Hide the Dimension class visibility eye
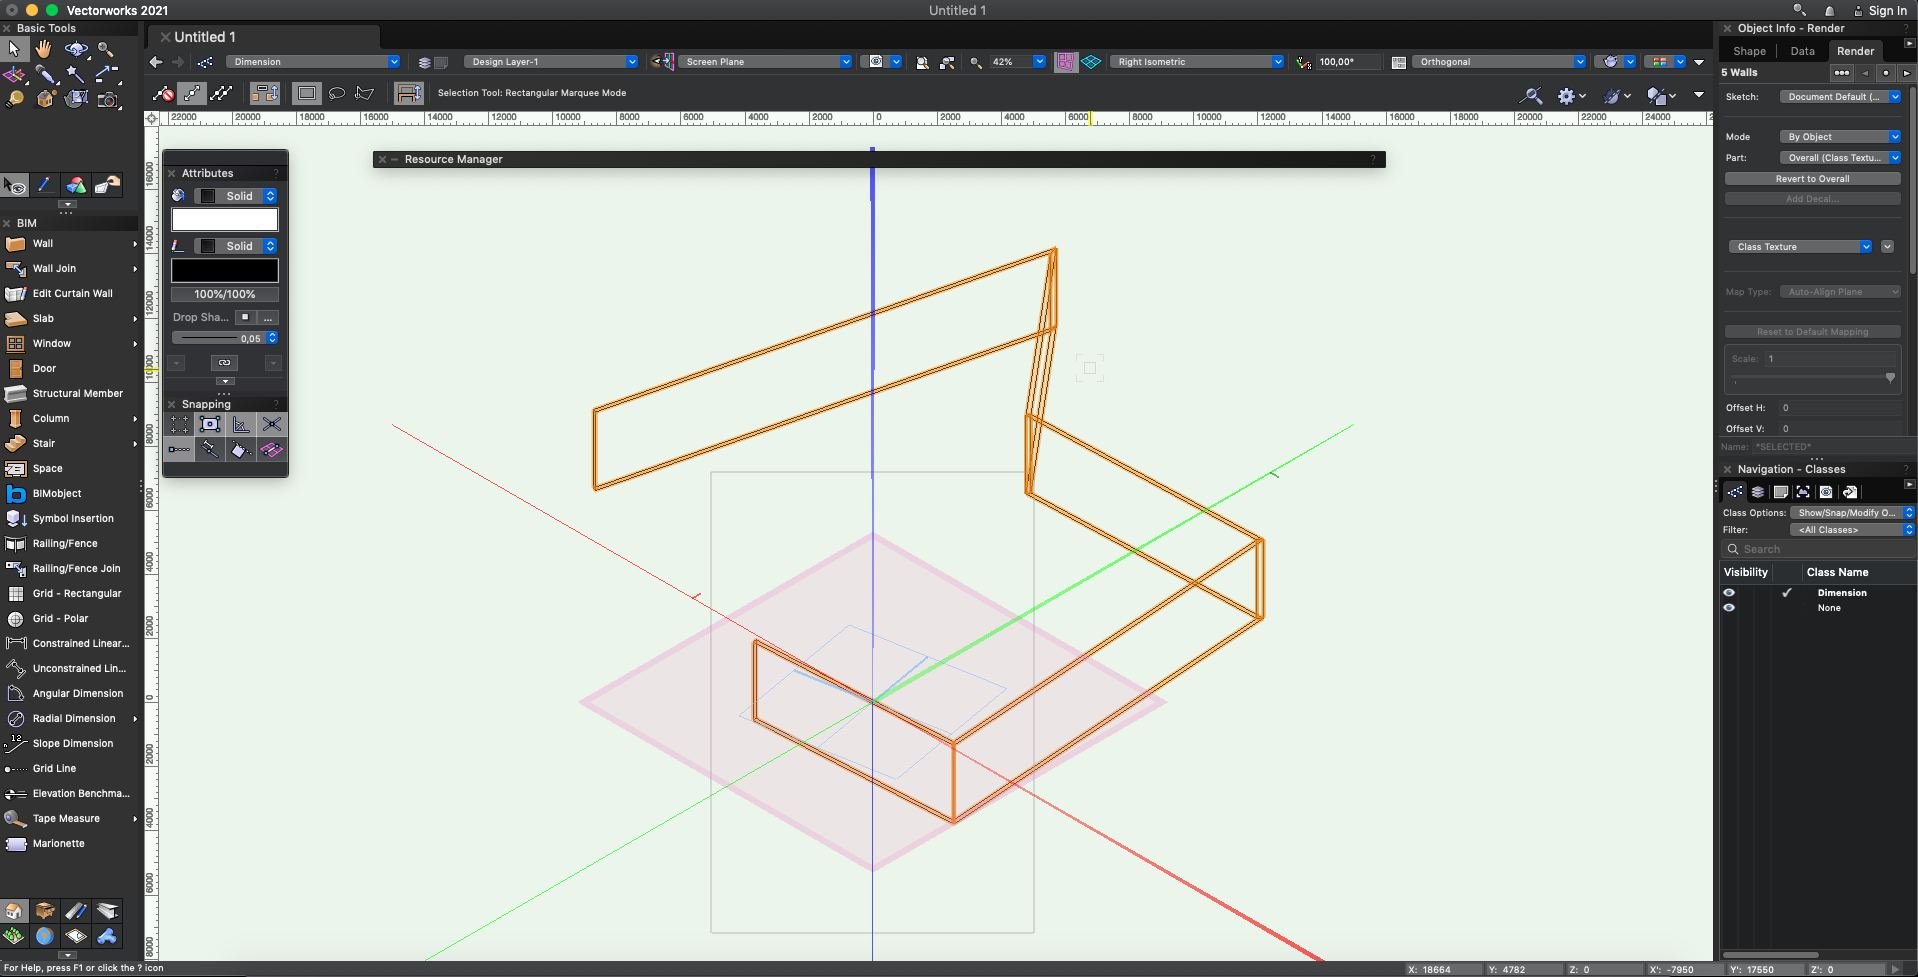 [x=1729, y=593]
